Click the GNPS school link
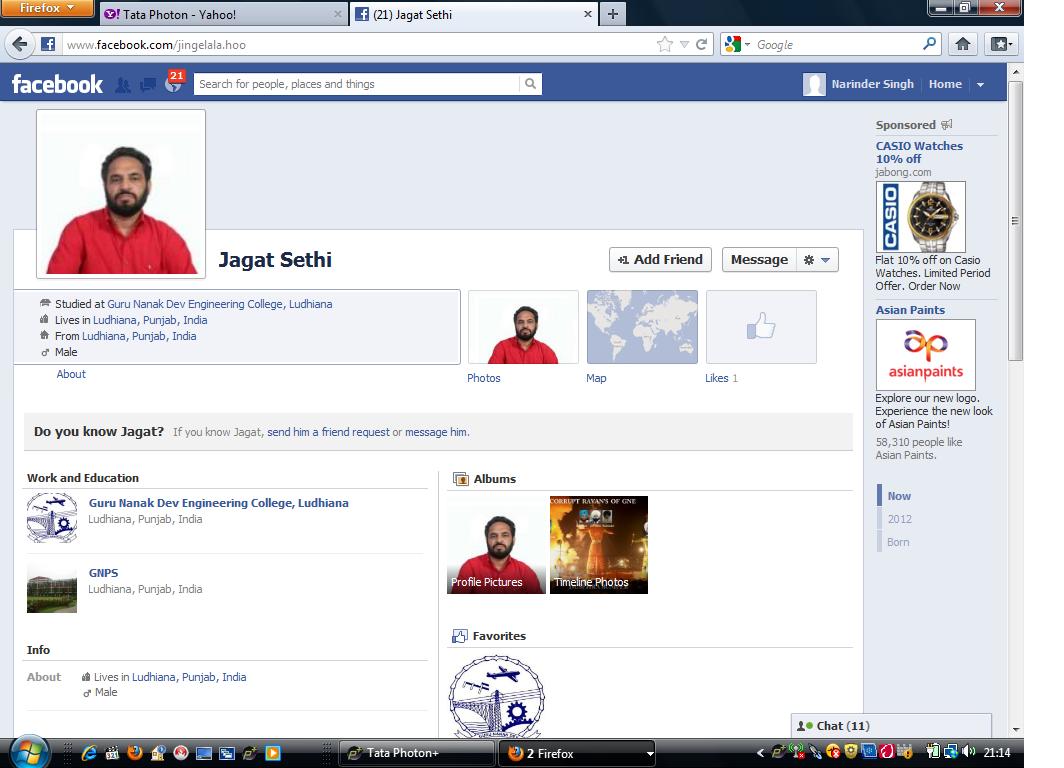Image resolution: width=1064 pixels, height=768 pixels. (103, 573)
